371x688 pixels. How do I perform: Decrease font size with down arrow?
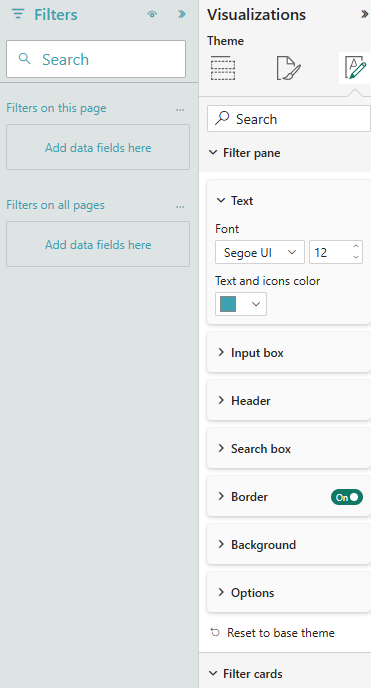pyautogui.click(x=356, y=258)
